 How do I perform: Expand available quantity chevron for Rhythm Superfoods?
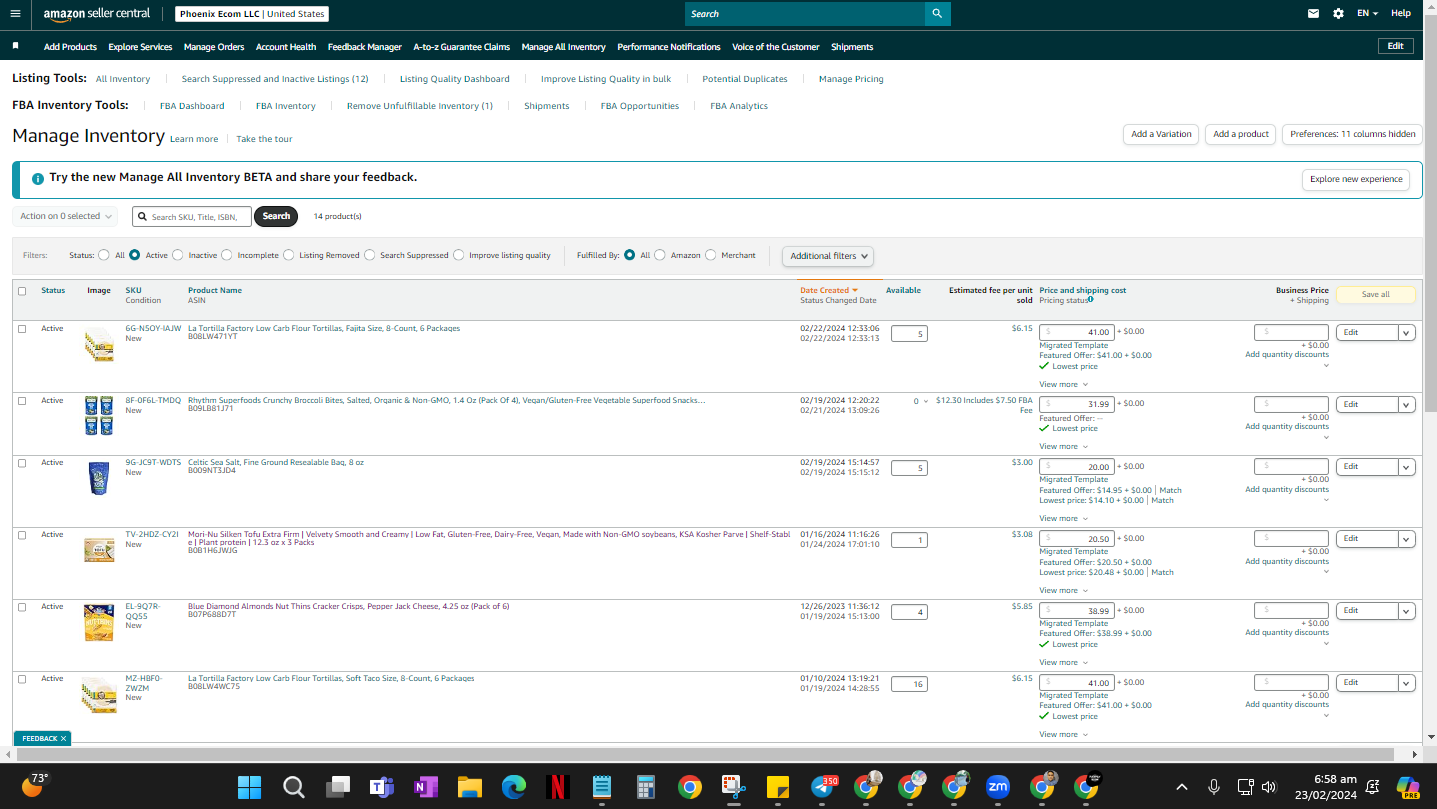click(925, 402)
